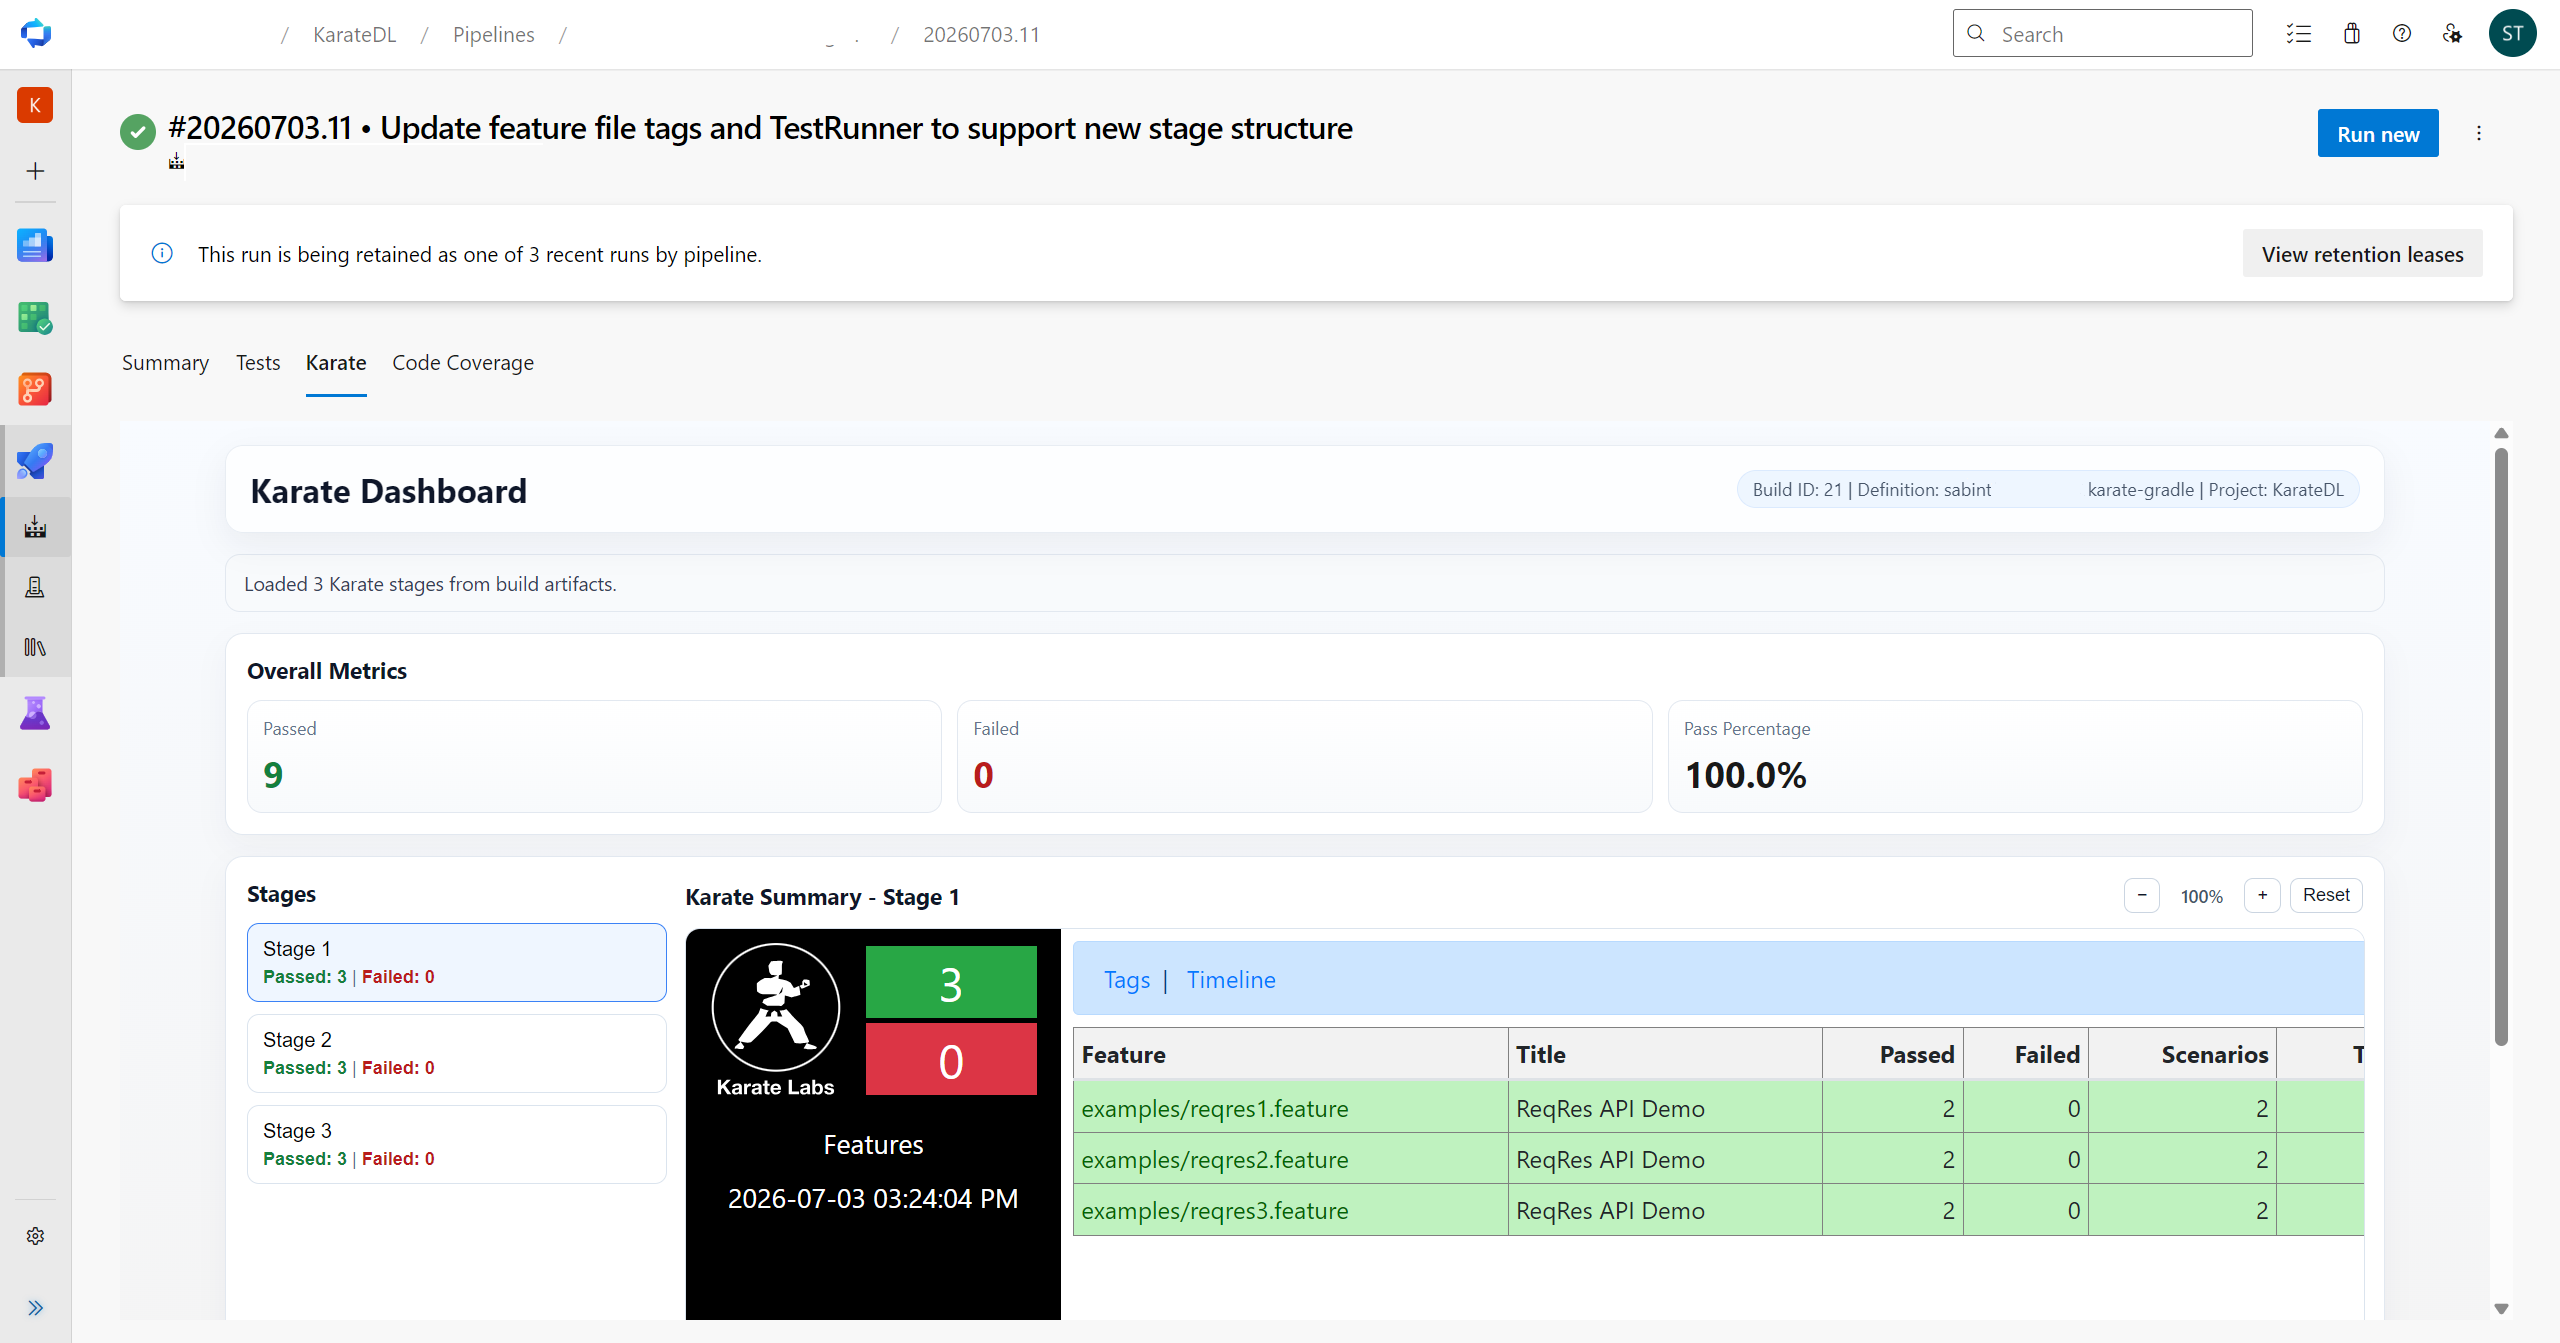The image size is (2560, 1343).
Task: Open Test Plans flask icon
Action: (x=35, y=713)
